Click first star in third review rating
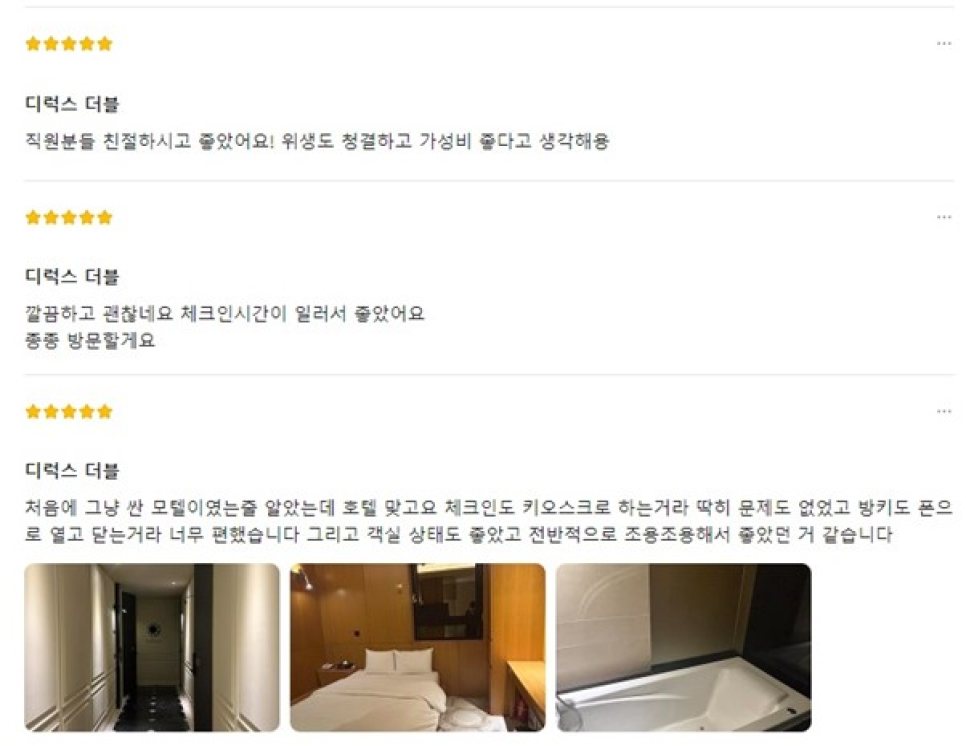Viewport: 966px width, 746px height. click(x=33, y=412)
